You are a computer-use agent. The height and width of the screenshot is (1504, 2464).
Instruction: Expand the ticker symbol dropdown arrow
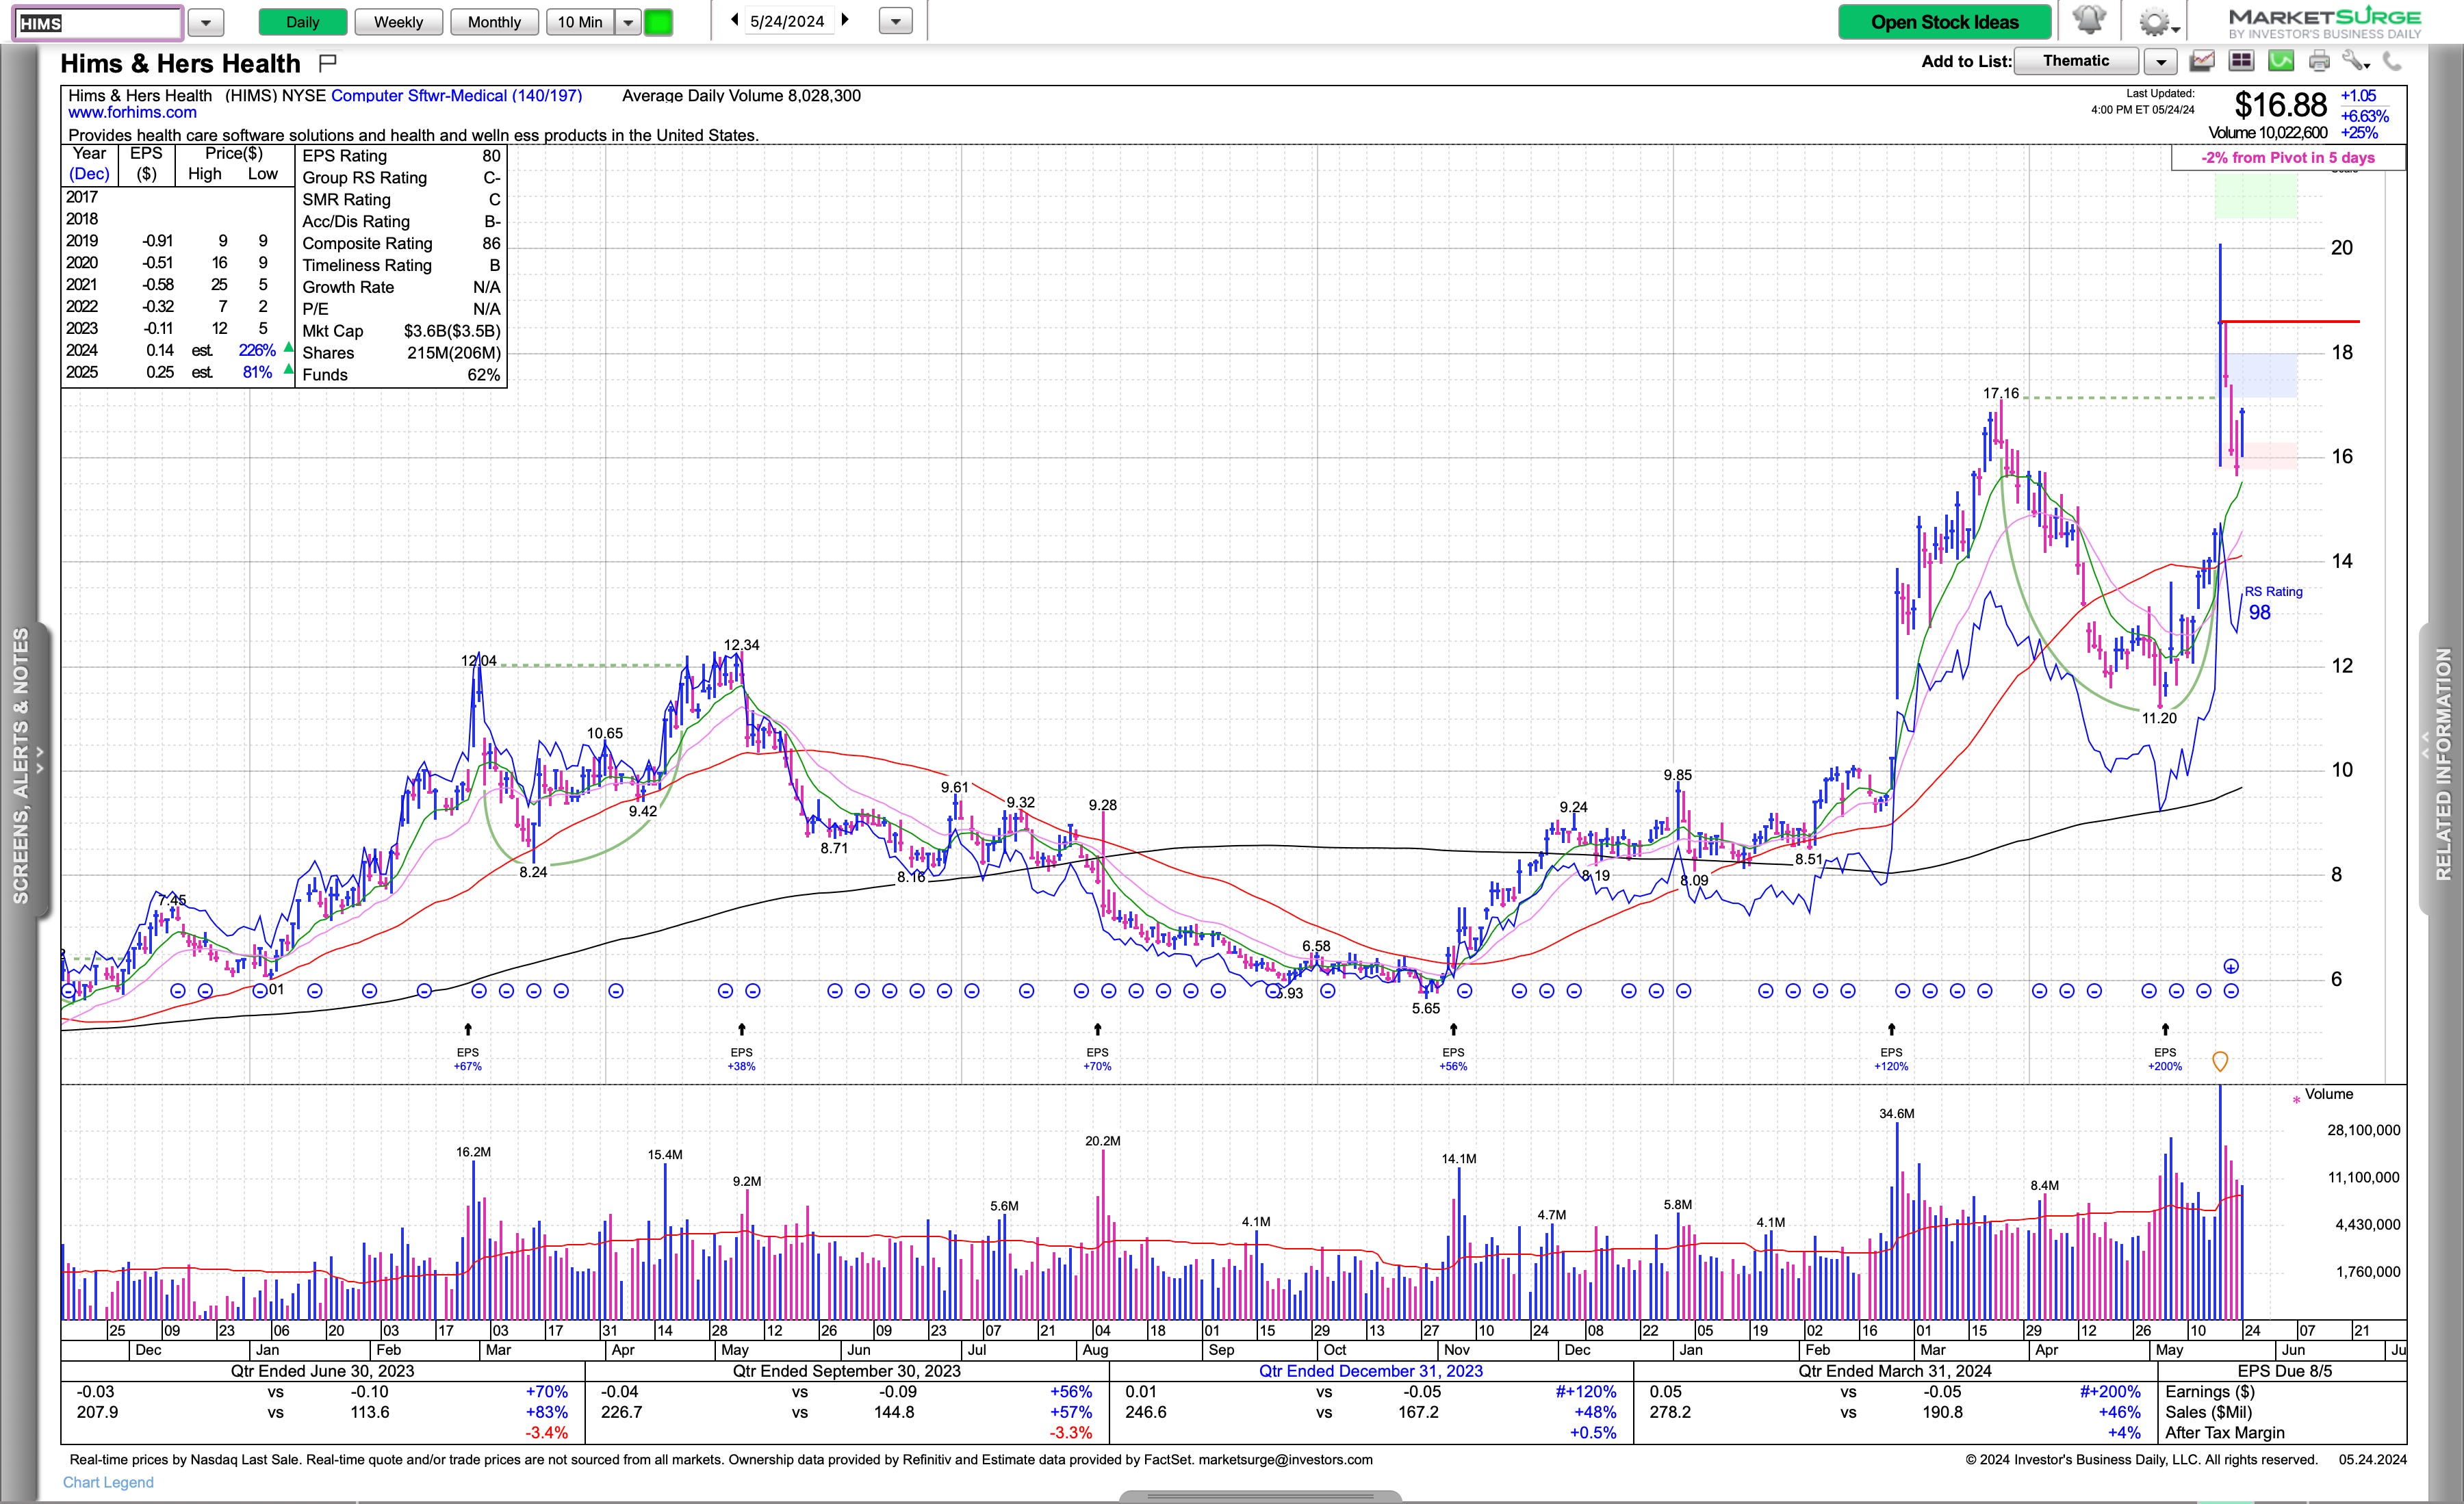pos(205,22)
